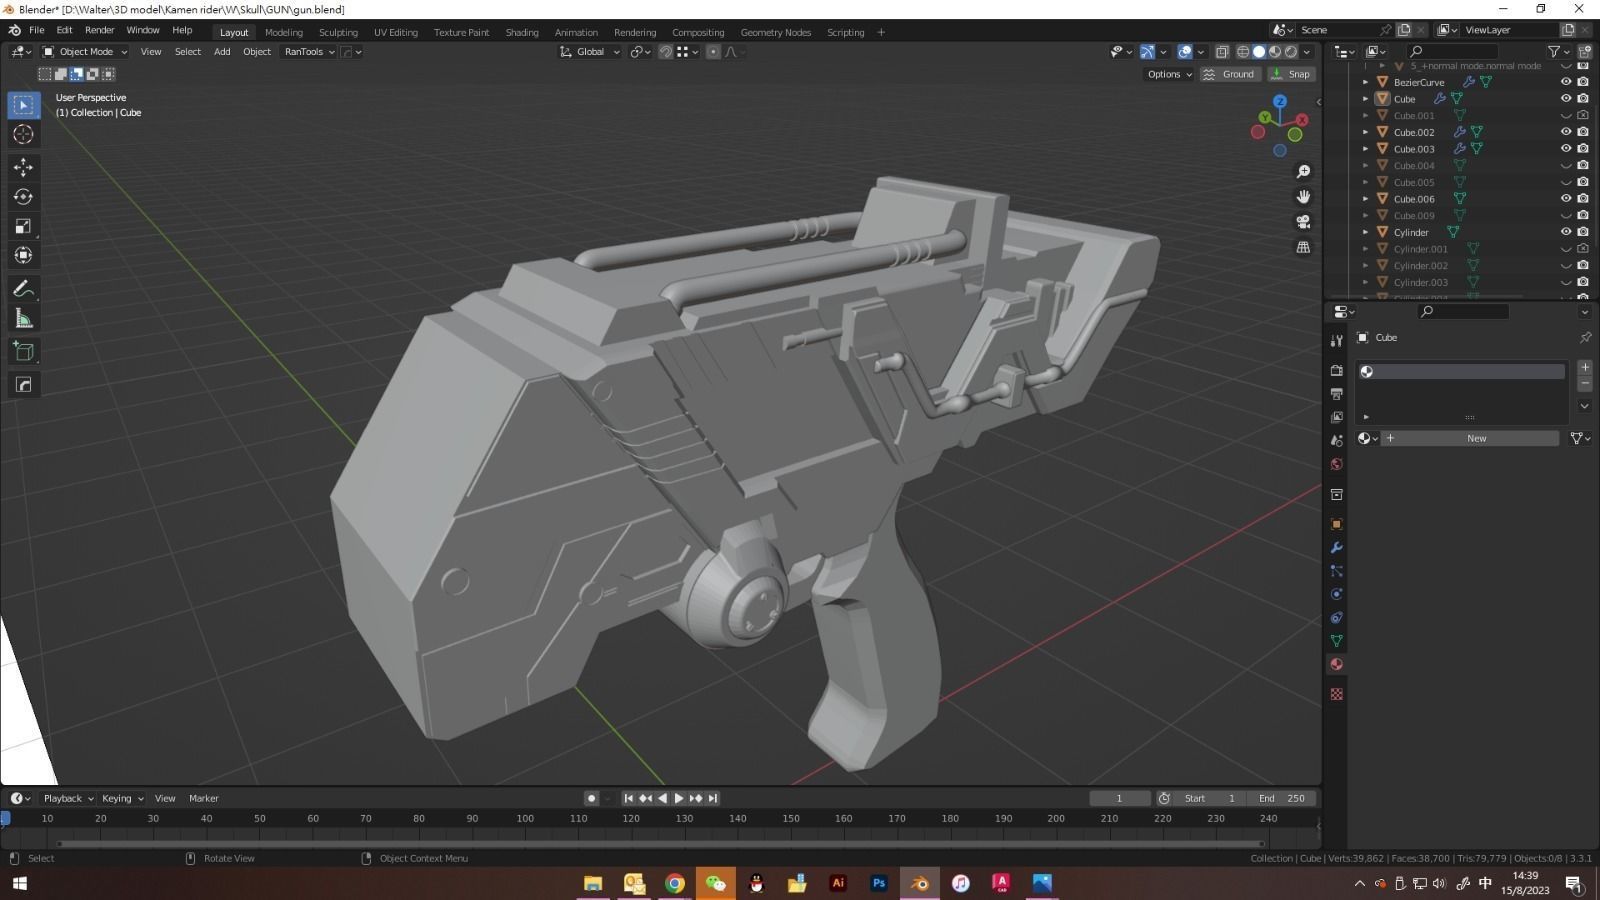Activate the Move tool
This screenshot has width=1600, height=900.
click(x=23, y=167)
